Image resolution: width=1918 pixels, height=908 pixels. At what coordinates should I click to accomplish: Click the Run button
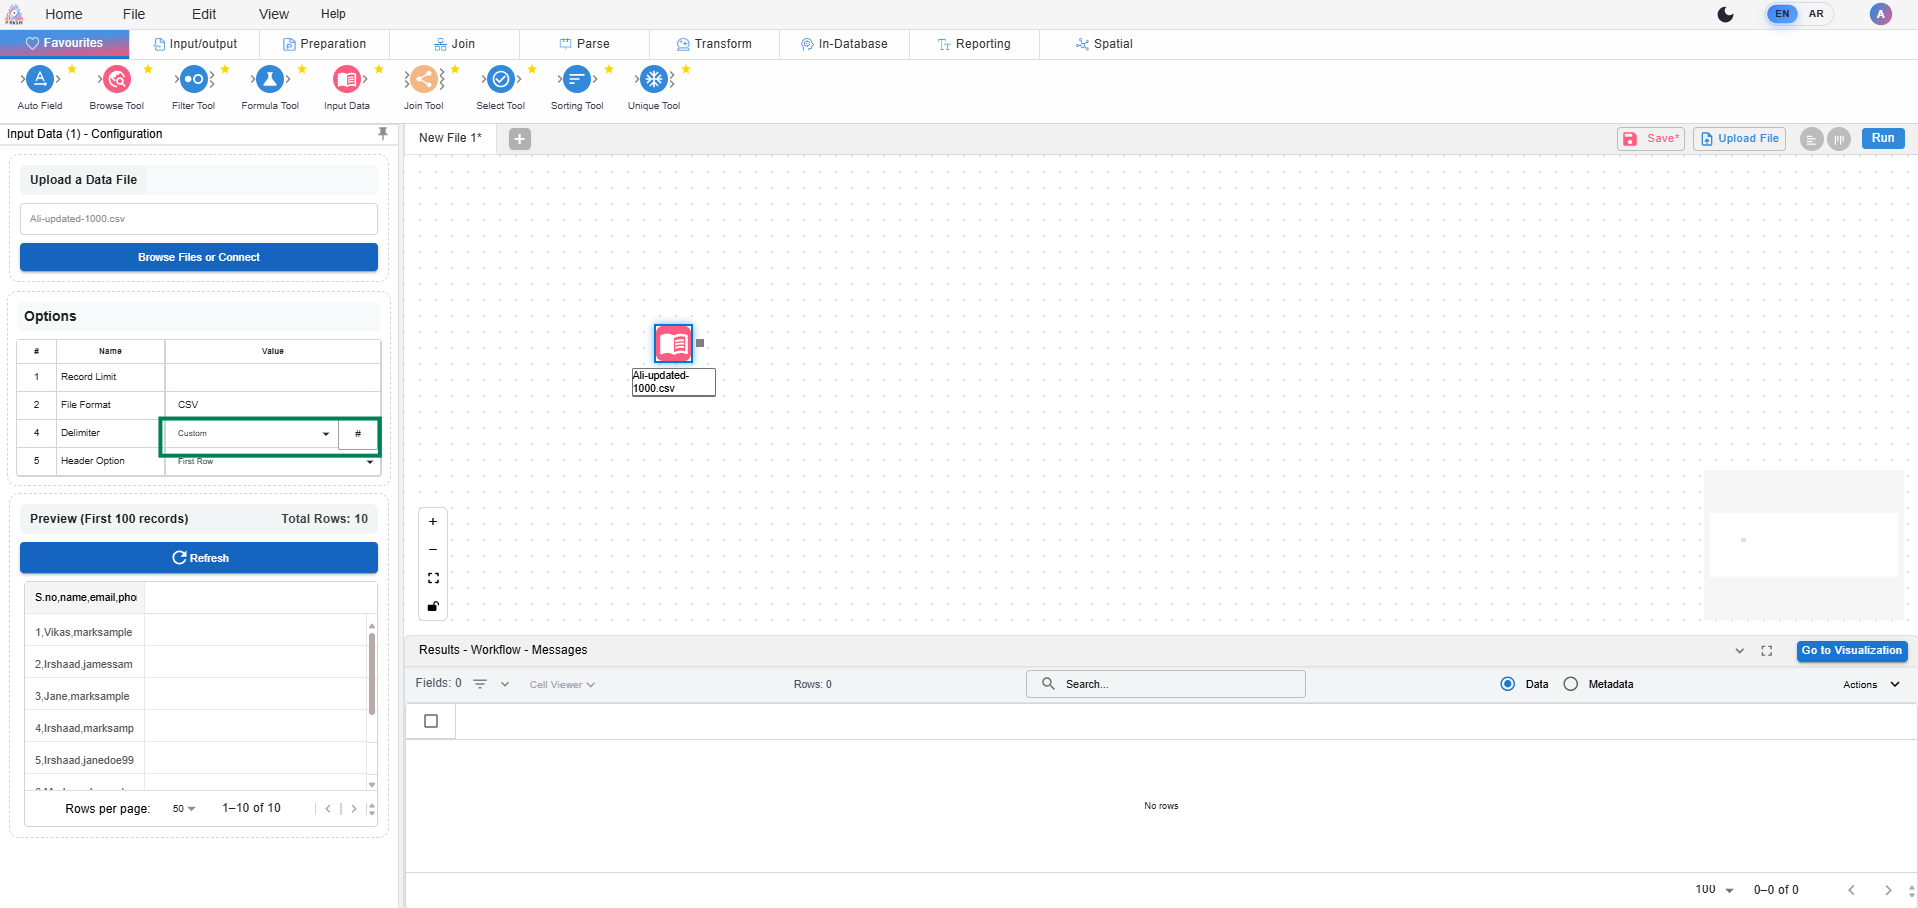coord(1882,139)
